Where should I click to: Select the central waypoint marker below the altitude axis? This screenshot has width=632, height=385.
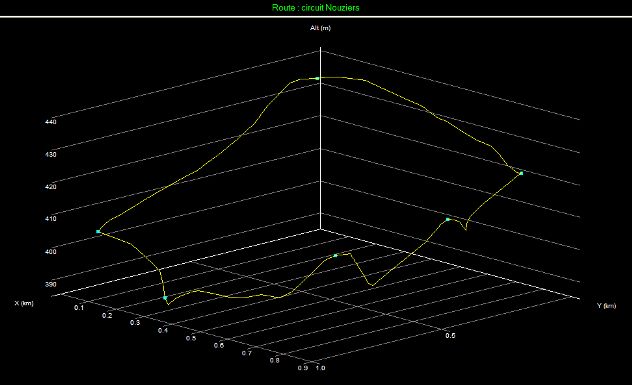[335, 255]
